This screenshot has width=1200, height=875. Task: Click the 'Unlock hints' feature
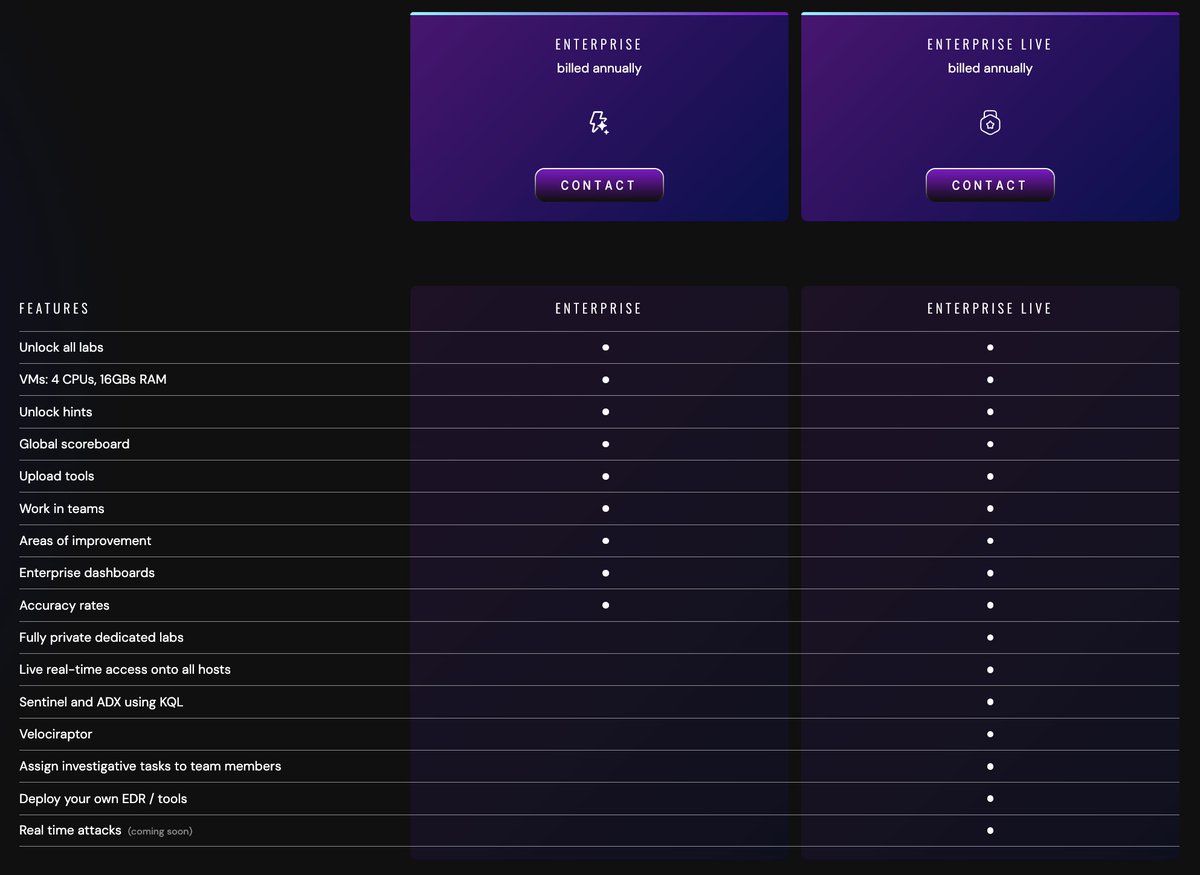56,412
